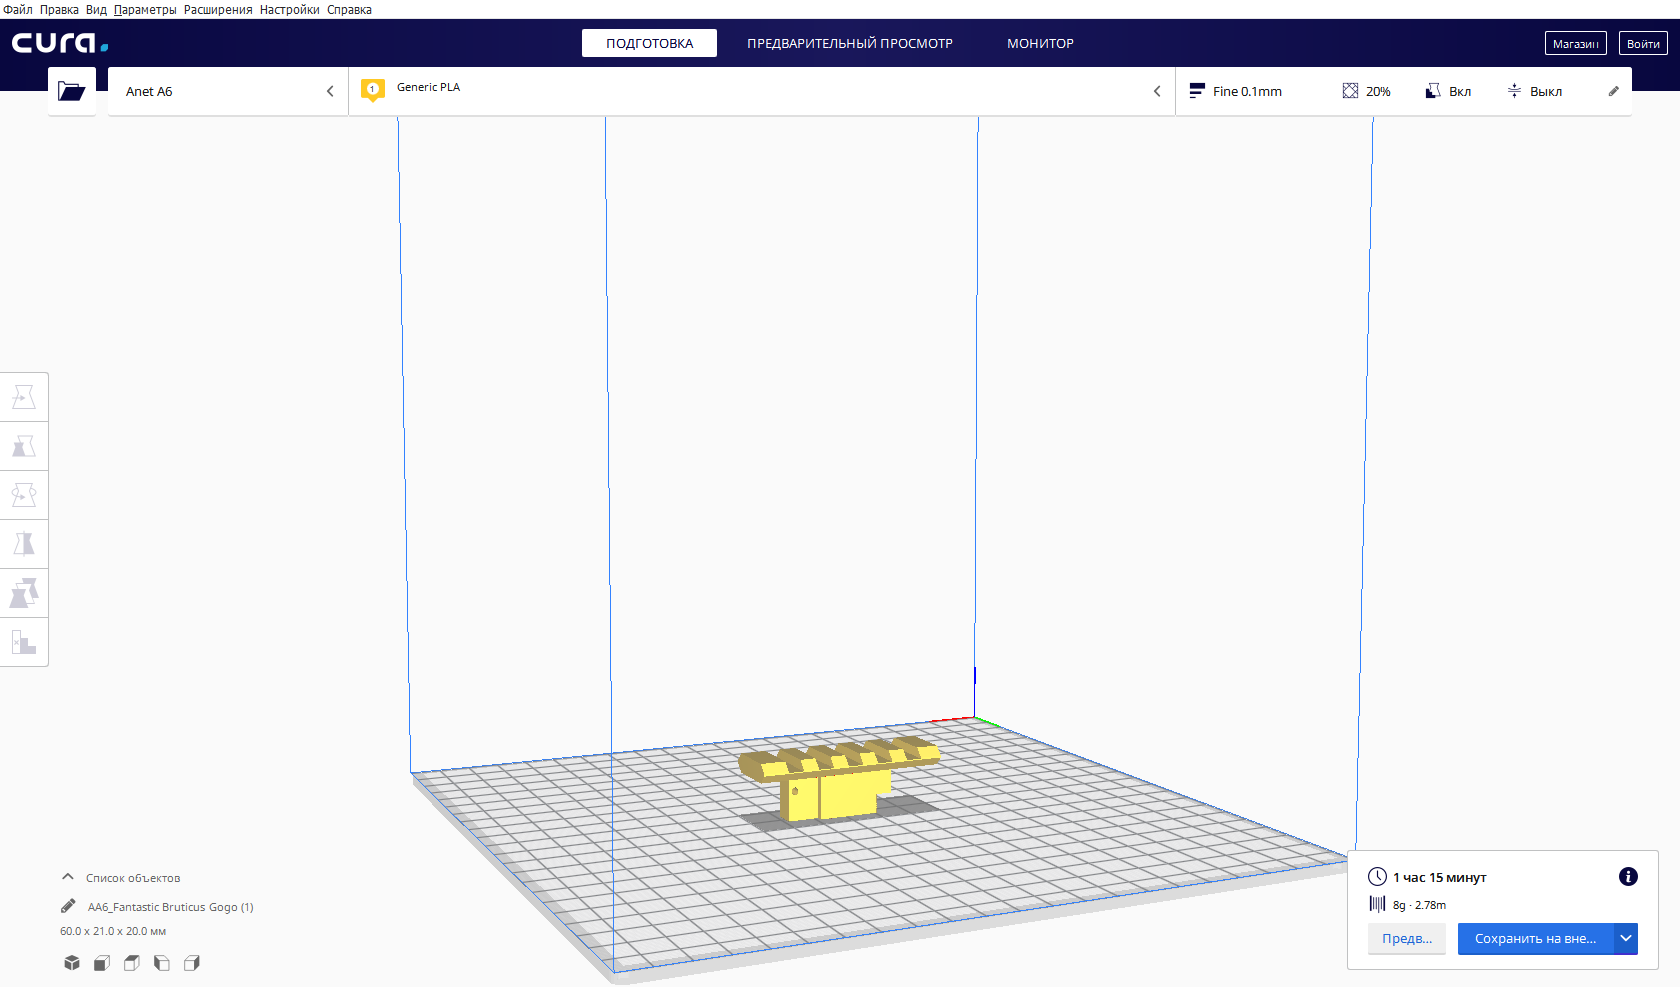Switch to the left side view cube icon

162,963
